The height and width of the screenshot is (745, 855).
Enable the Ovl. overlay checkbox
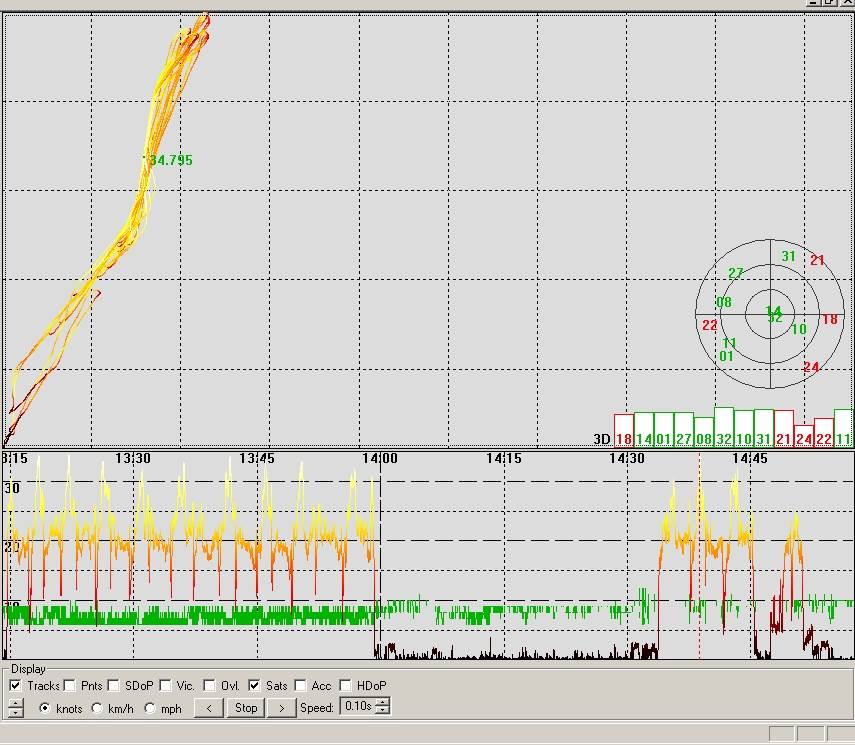(x=209, y=686)
